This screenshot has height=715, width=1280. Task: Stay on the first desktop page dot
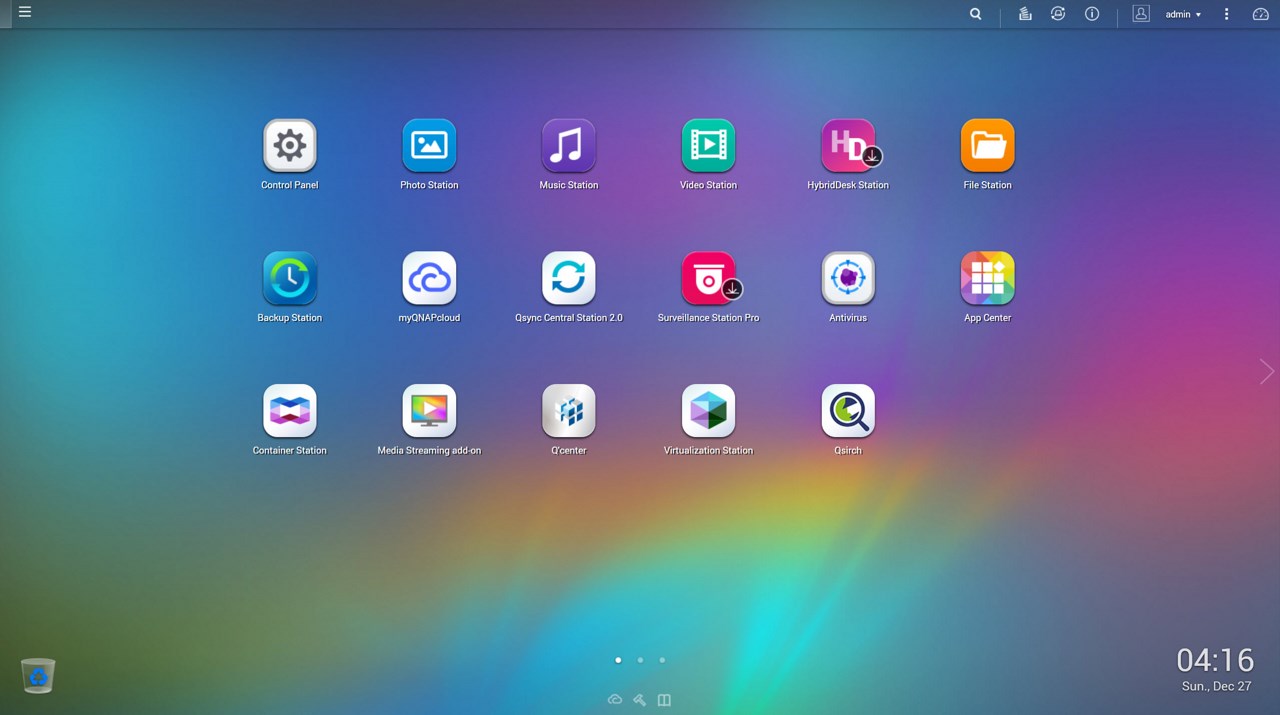pos(618,660)
